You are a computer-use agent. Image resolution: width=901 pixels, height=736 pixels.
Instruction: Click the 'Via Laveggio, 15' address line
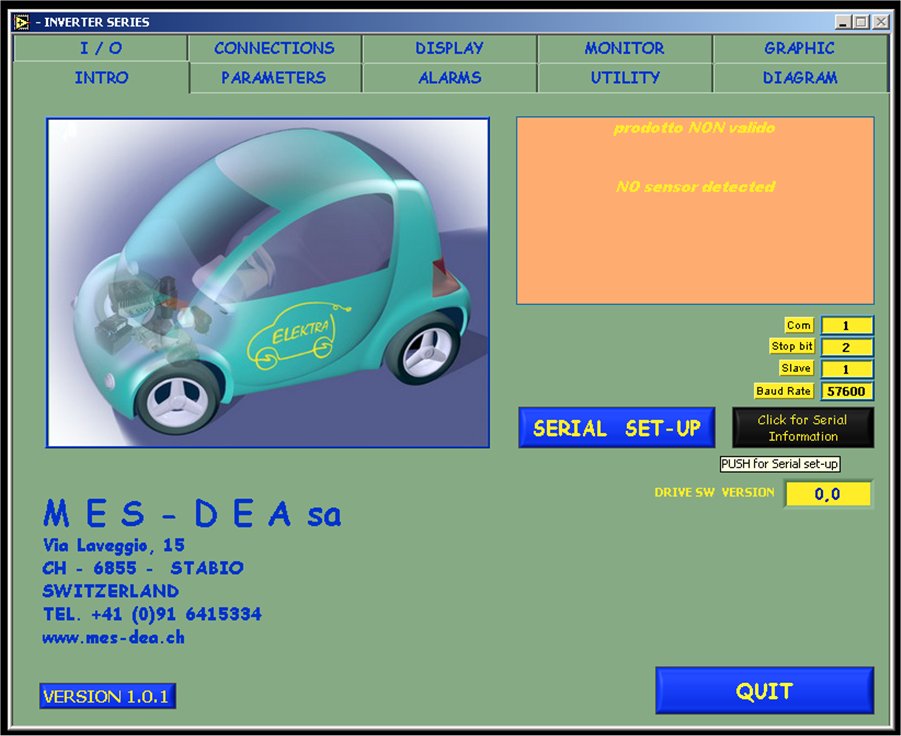[114, 545]
